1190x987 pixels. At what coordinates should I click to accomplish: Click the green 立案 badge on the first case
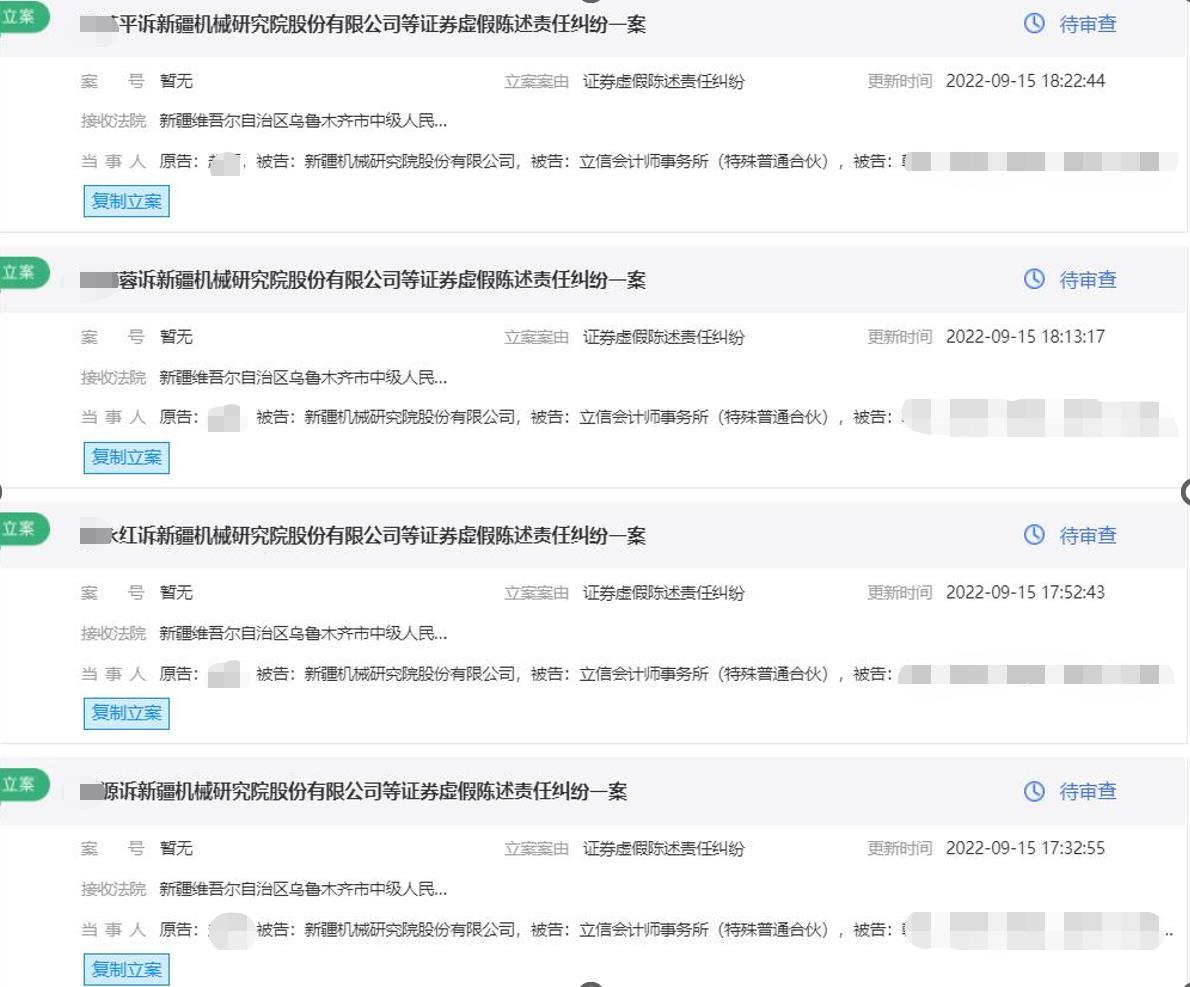22,16
